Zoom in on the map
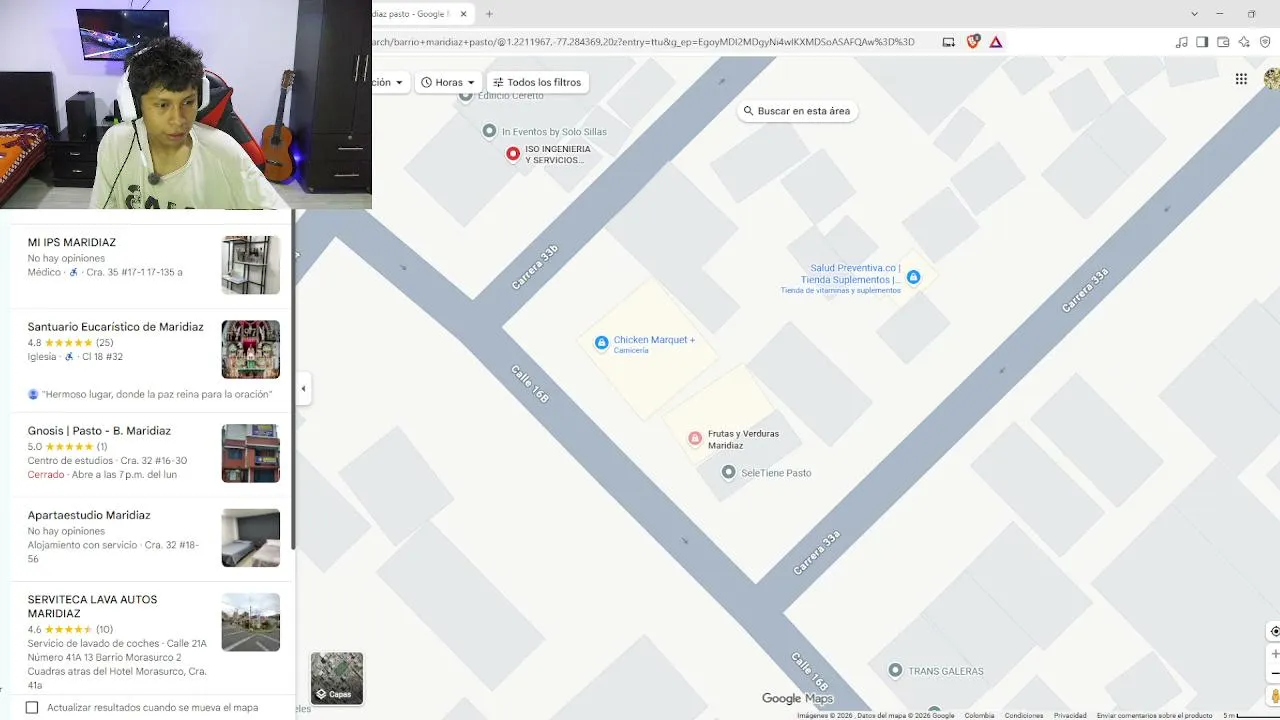 pos(1274,654)
